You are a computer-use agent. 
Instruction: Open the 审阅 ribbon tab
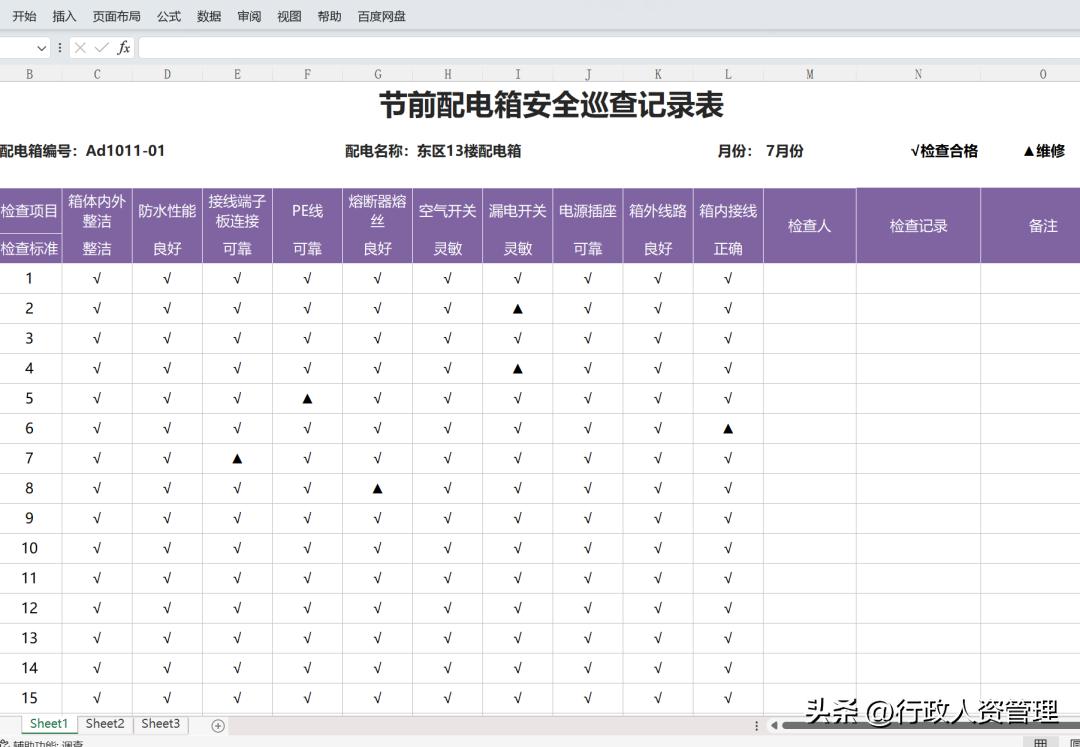[x=247, y=16]
